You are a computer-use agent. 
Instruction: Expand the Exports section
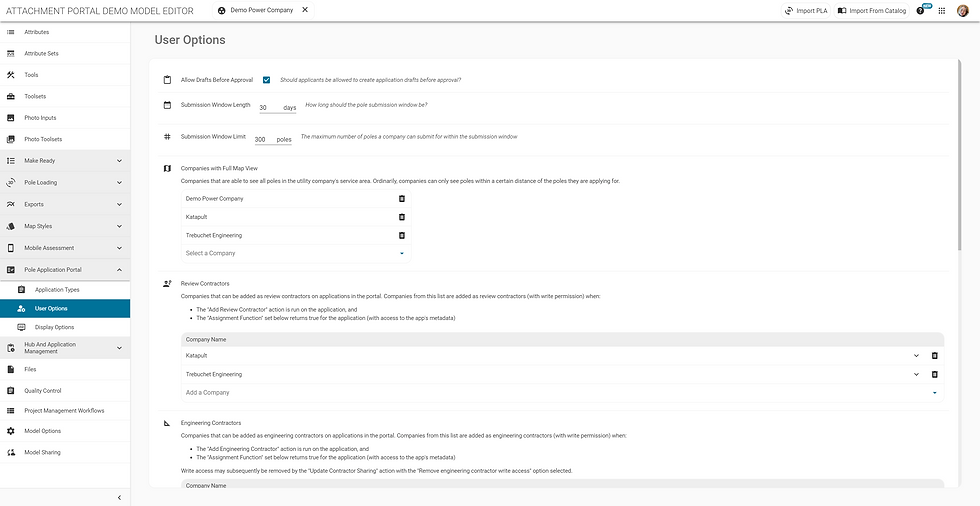(x=119, y=204)
